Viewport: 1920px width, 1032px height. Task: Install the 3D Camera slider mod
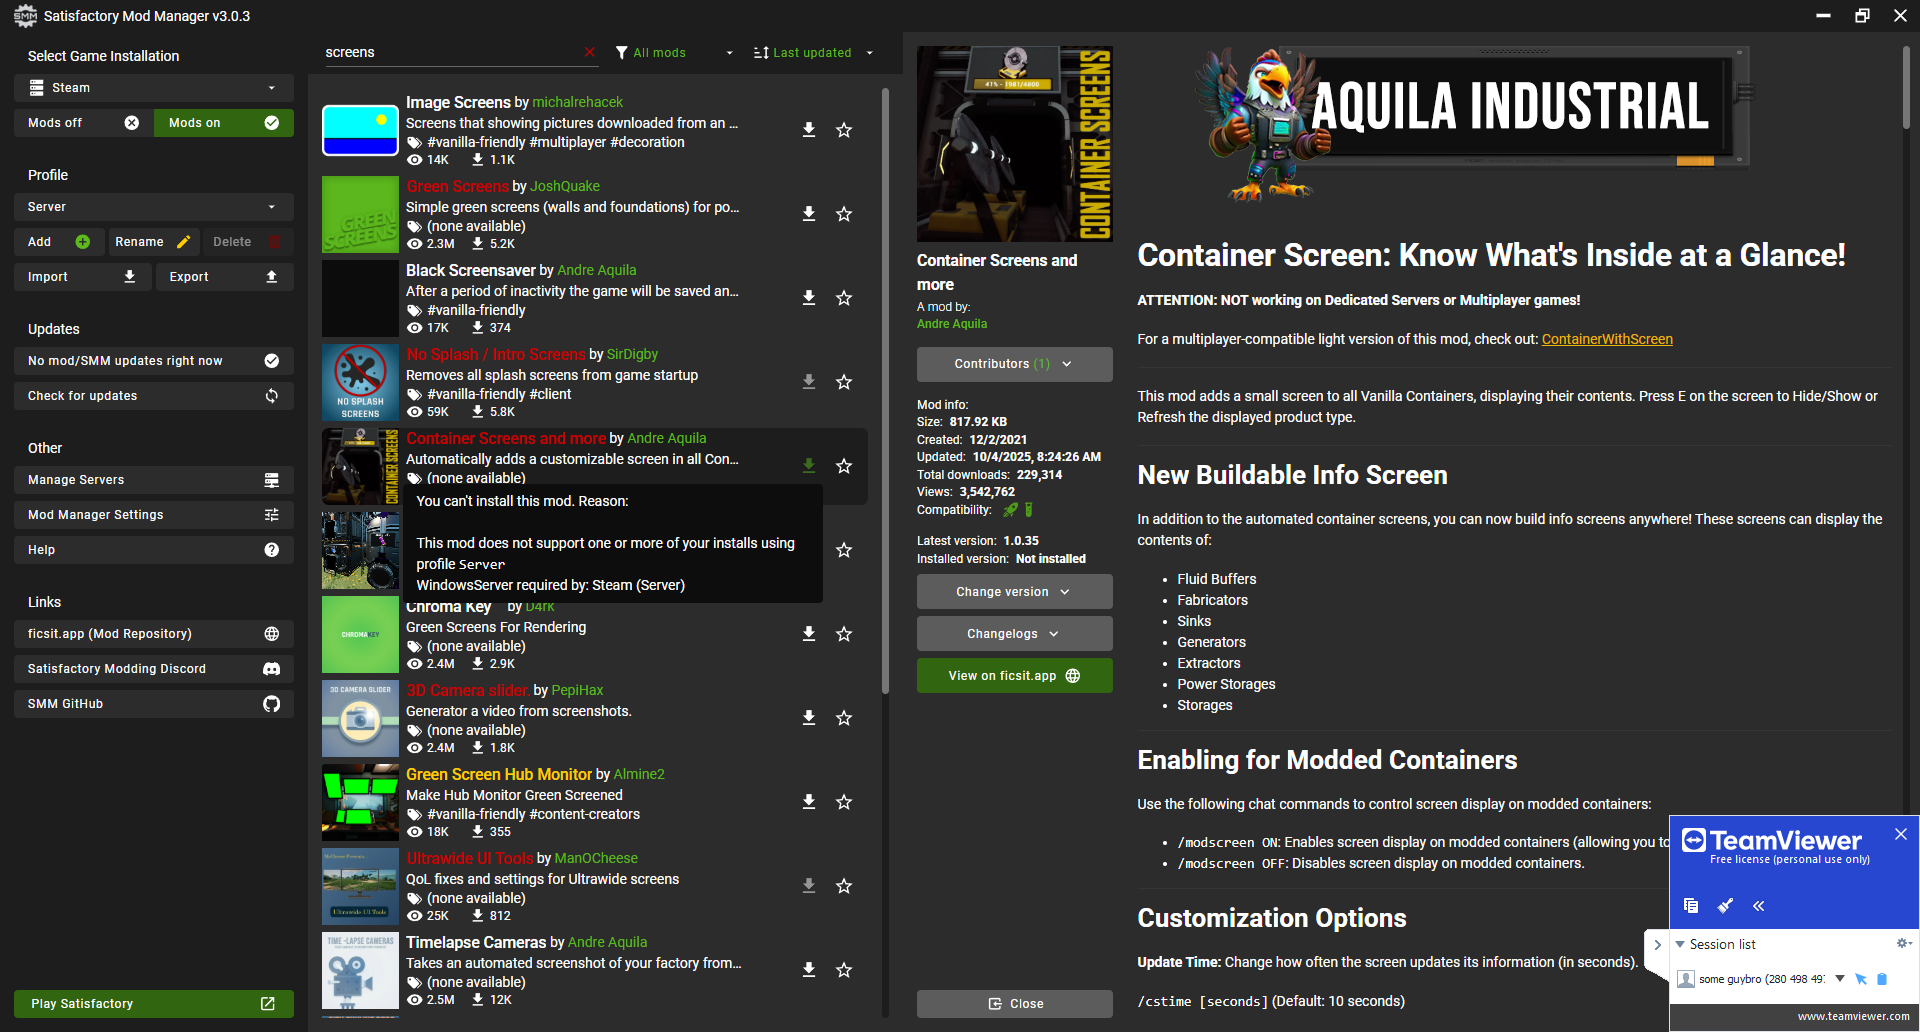809,718
